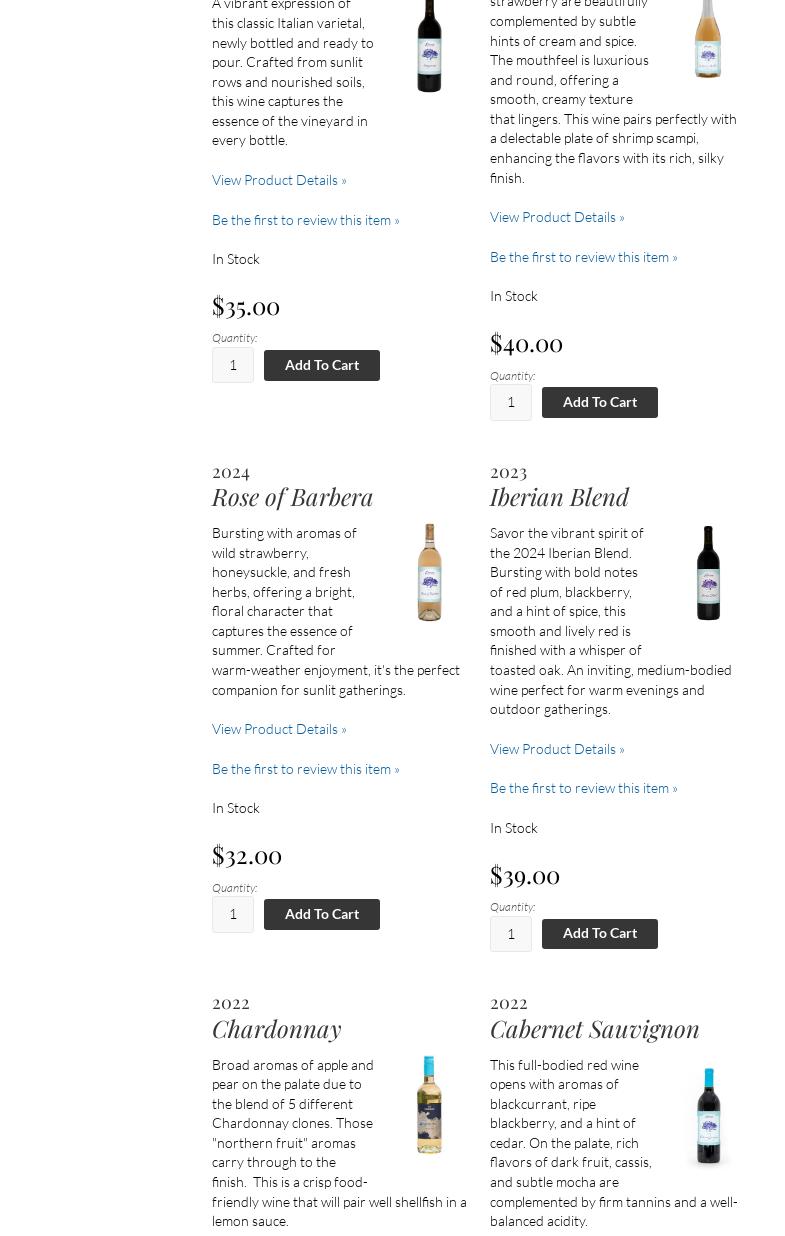The height and width of the screenshot is (1236, 785).
Task: Add the $35.00 wine to cart
Action: click(321, 365)
